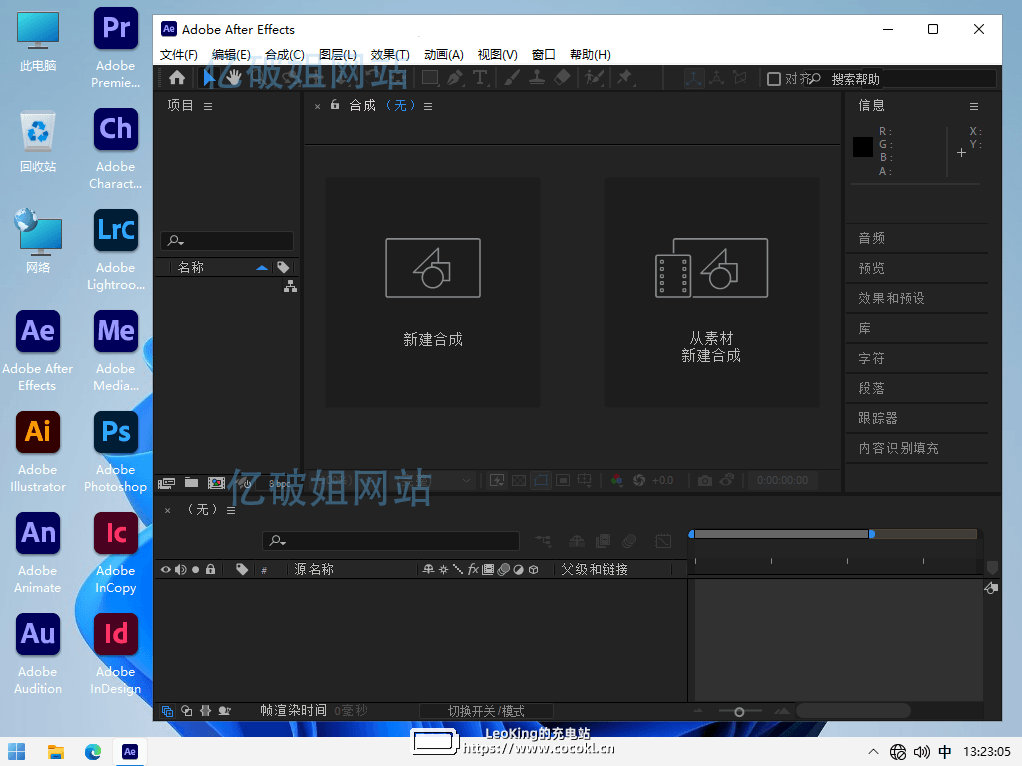This screenshot has width=1022, height=766.
Task: Open the 图层(L) menu
Action: [x=338, y=55]
